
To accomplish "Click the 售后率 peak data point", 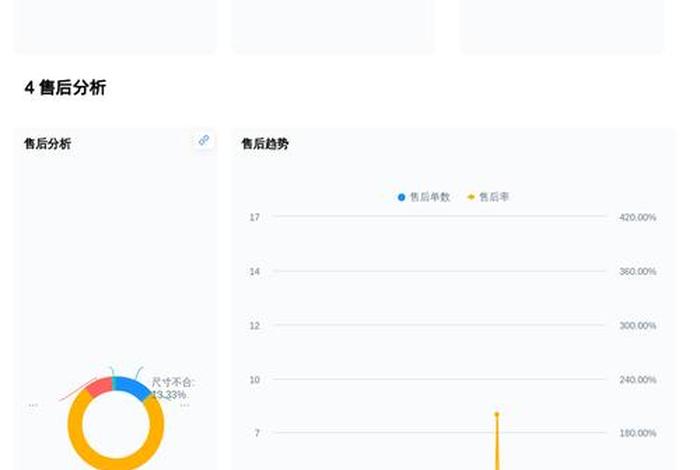I will click(x=496, y=414).
